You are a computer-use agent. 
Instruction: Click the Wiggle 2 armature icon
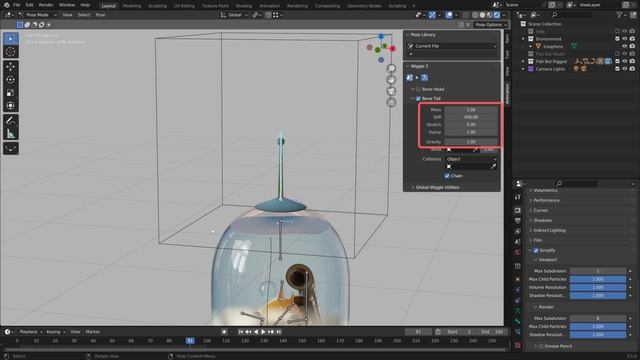click(409, 78)
